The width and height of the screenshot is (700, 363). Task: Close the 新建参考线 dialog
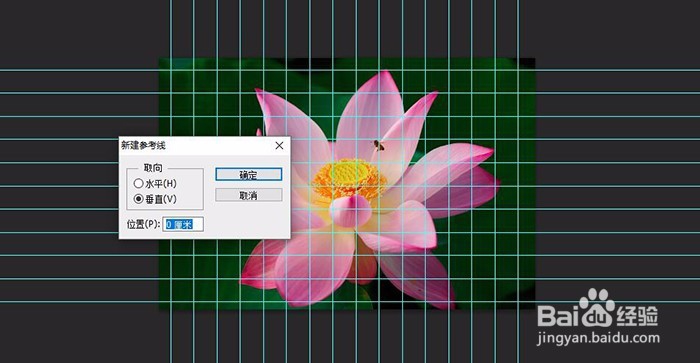pos(279,146)
